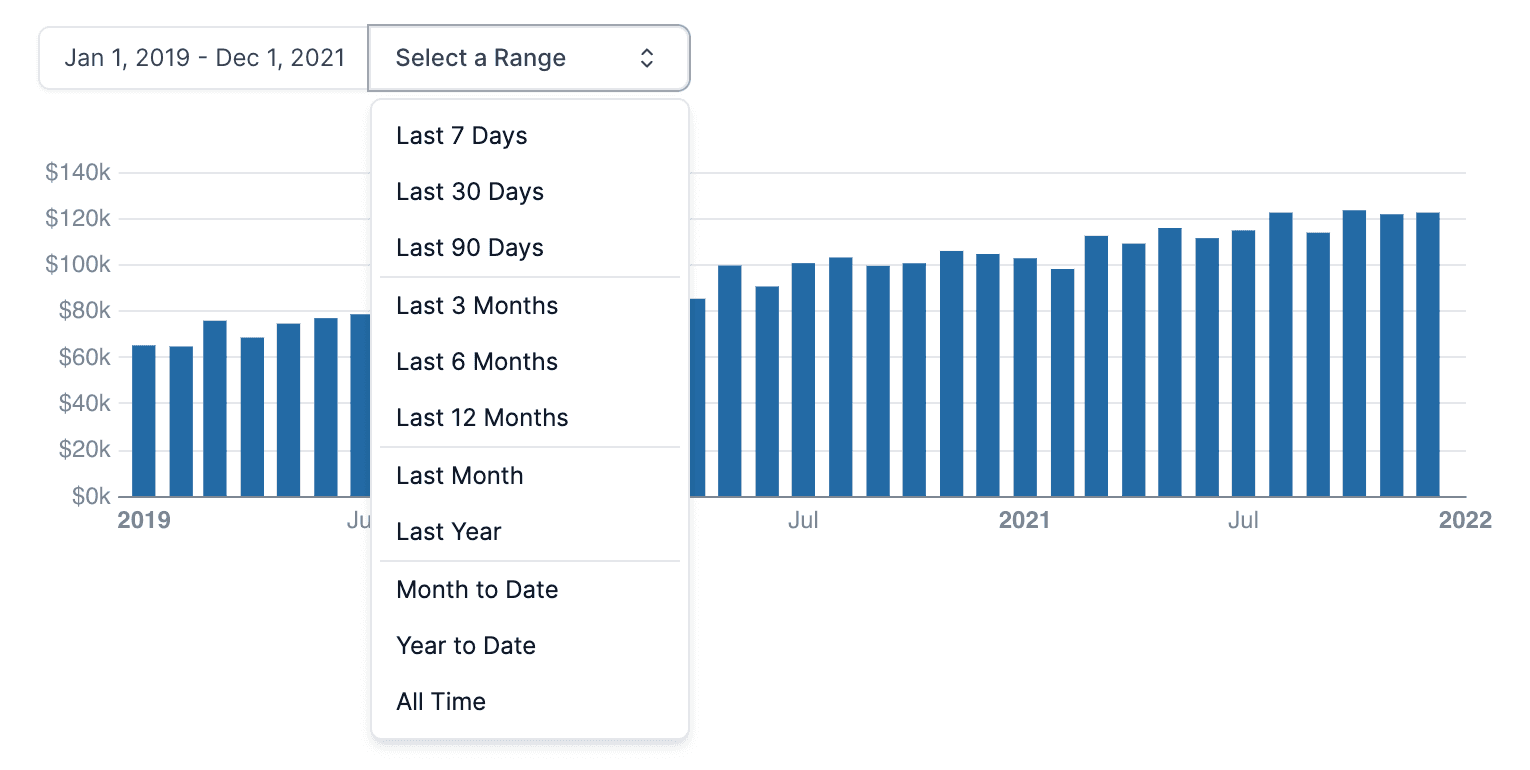Select Last 3 Months option
1530x770 pixels.
click(476, 306)
